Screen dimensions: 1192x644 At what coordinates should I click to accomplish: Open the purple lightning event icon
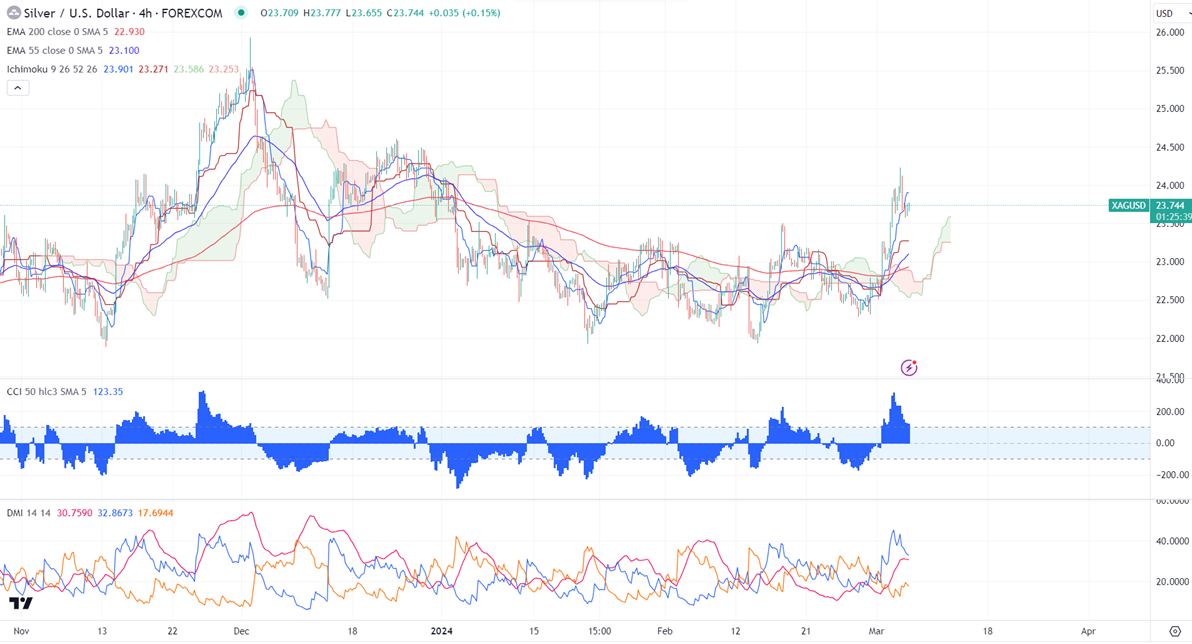click(x=908, y=368)
